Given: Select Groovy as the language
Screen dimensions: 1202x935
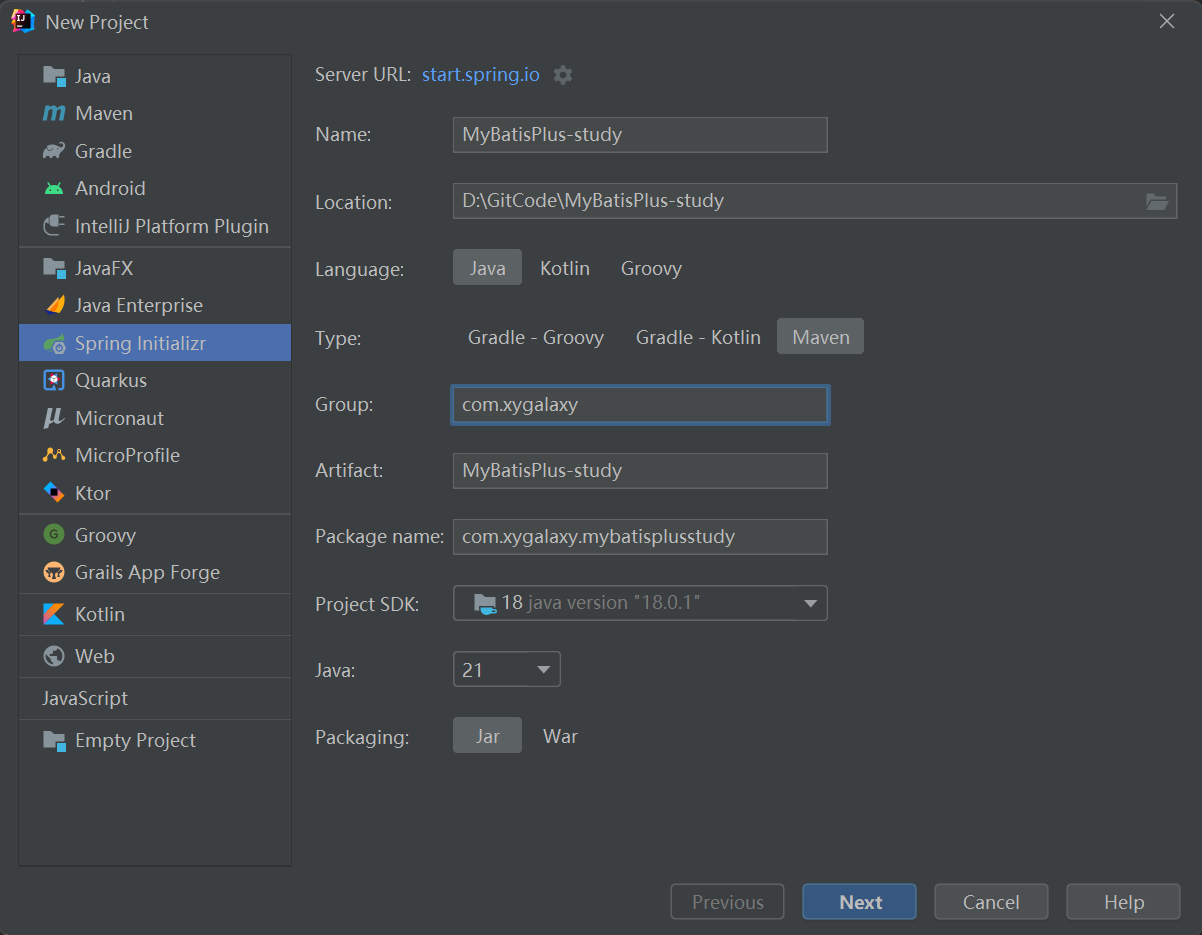Looking at the screenshot, I should tap(651, 269).
